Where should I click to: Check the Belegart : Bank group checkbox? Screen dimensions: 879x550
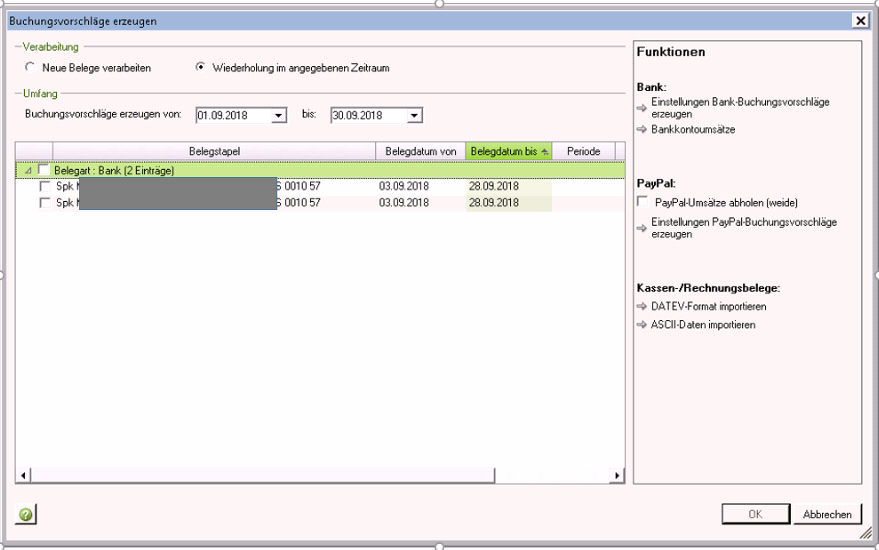[44, 170]
